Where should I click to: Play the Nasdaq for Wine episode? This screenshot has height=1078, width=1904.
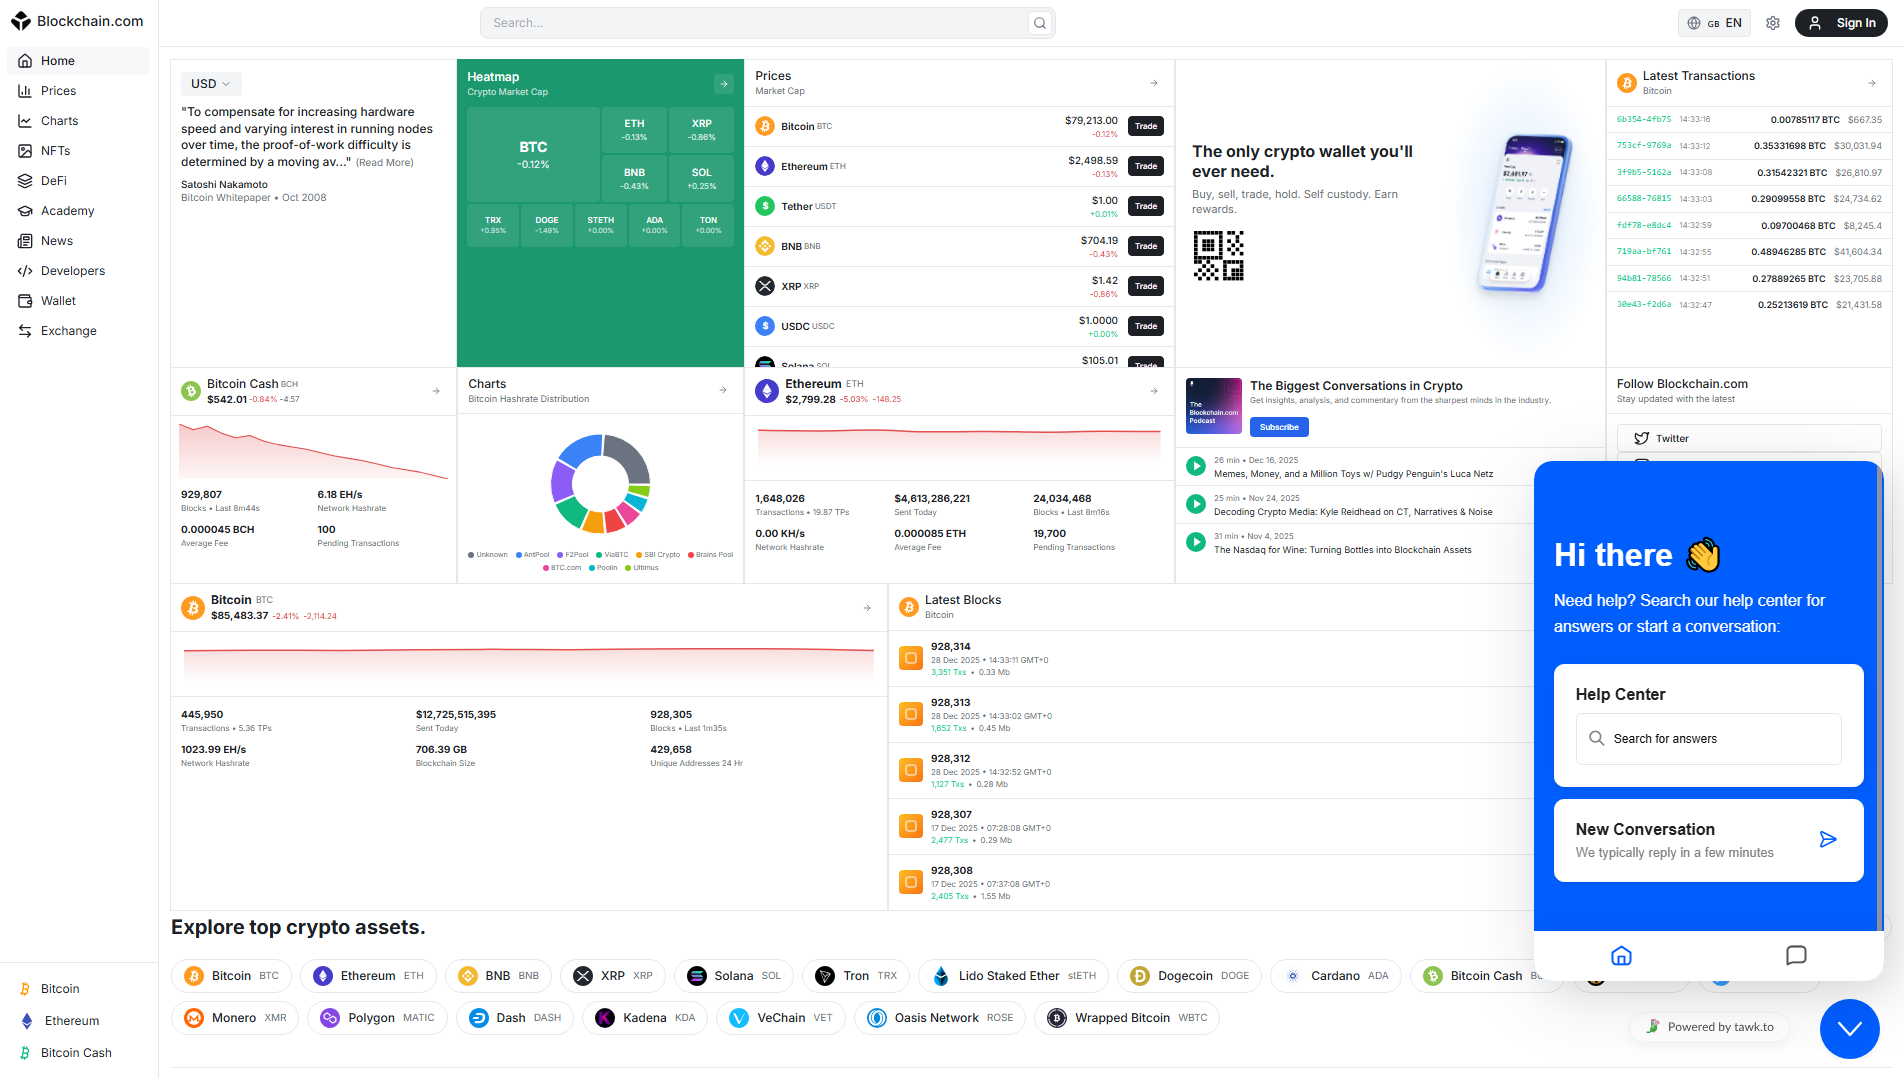1195,542
